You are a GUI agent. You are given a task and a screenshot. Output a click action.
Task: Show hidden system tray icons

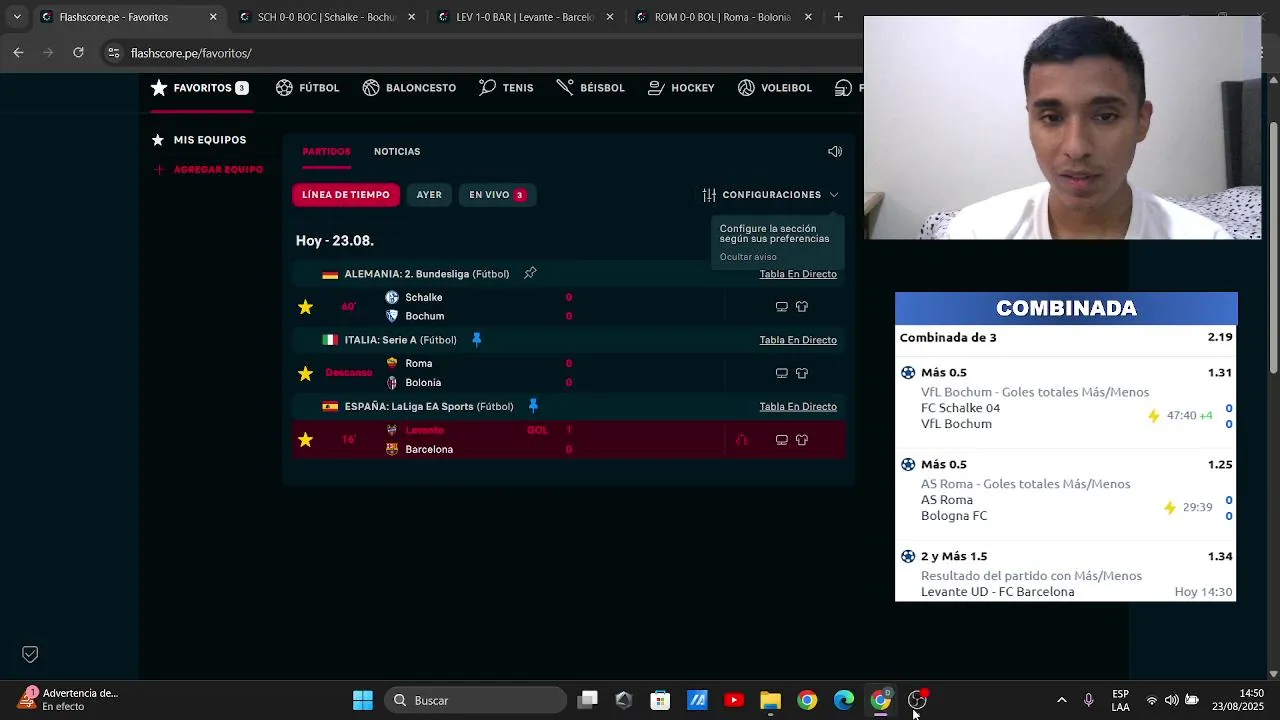1061,700
